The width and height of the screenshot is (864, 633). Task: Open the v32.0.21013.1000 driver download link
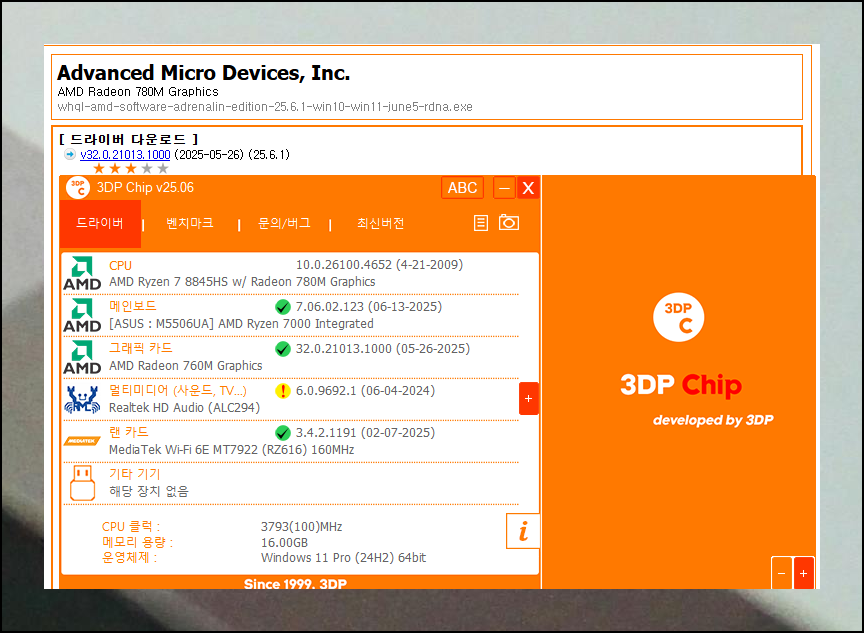[125, 155]
